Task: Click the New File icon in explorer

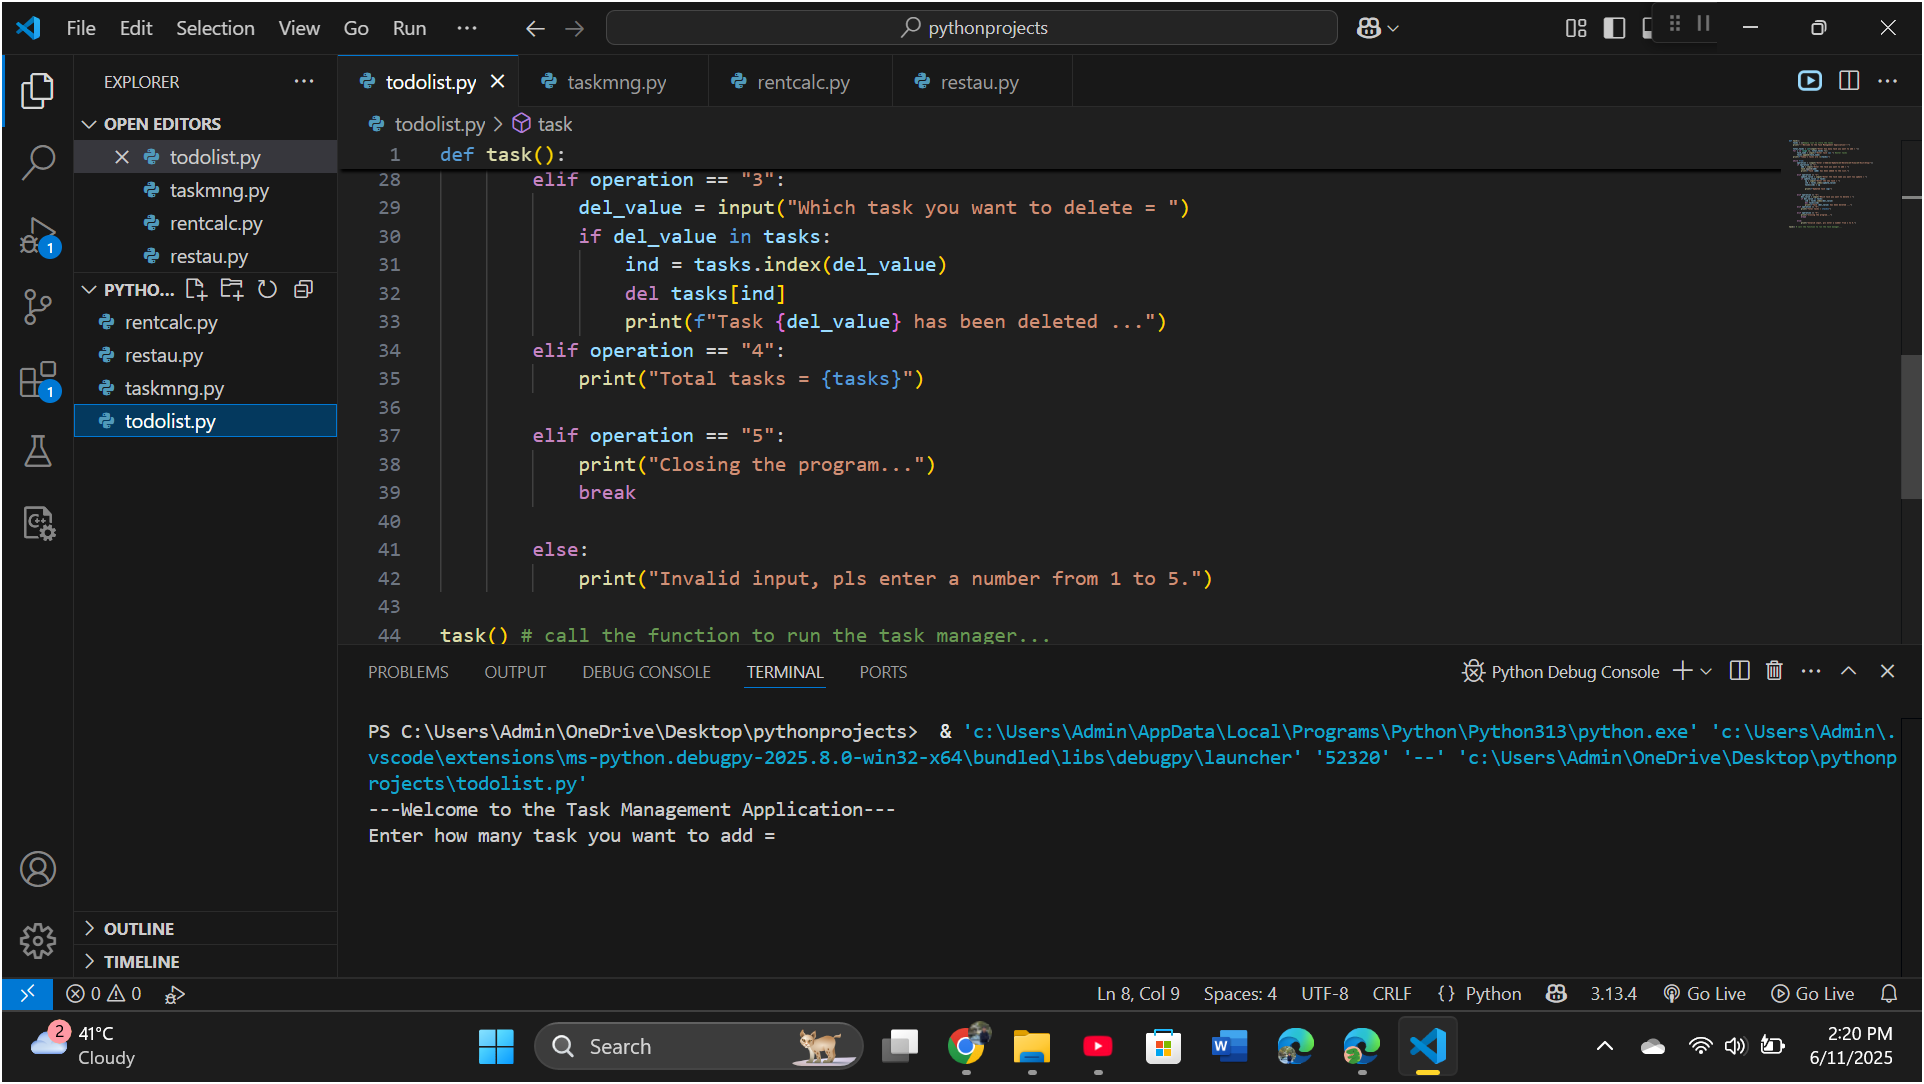Action: 196,290
